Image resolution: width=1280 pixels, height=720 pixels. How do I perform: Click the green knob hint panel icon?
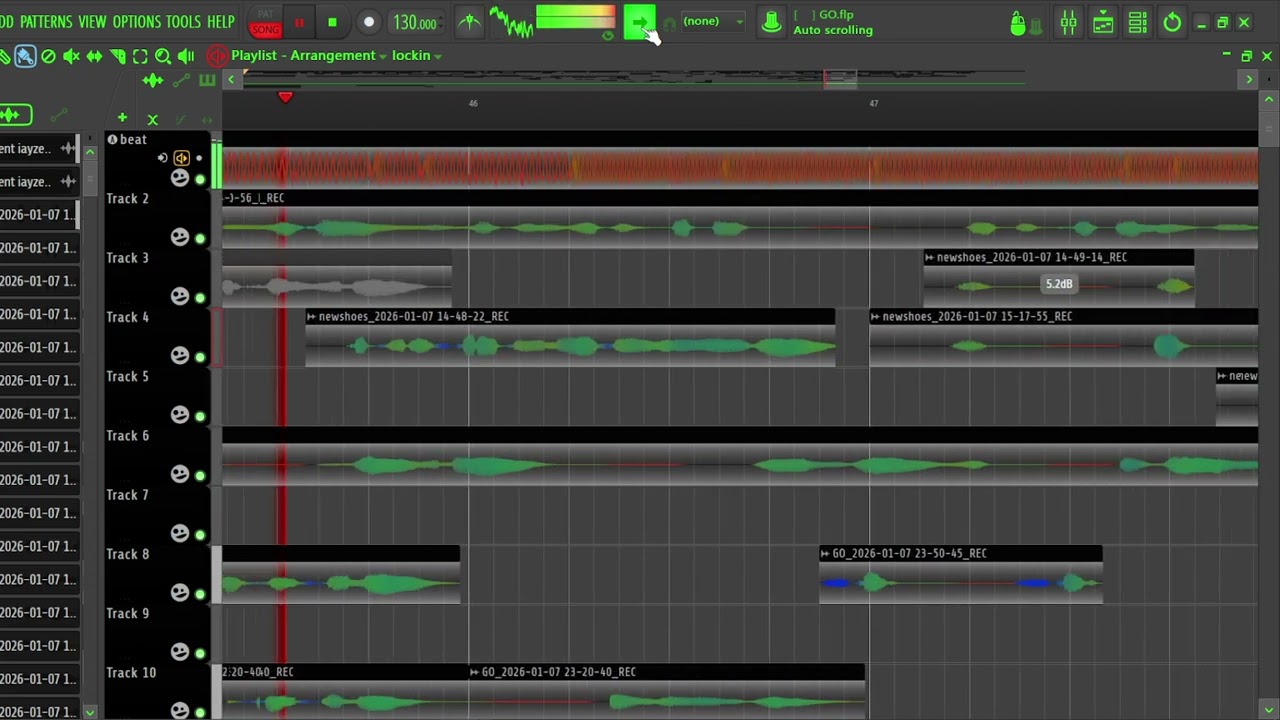coord(771,22)
